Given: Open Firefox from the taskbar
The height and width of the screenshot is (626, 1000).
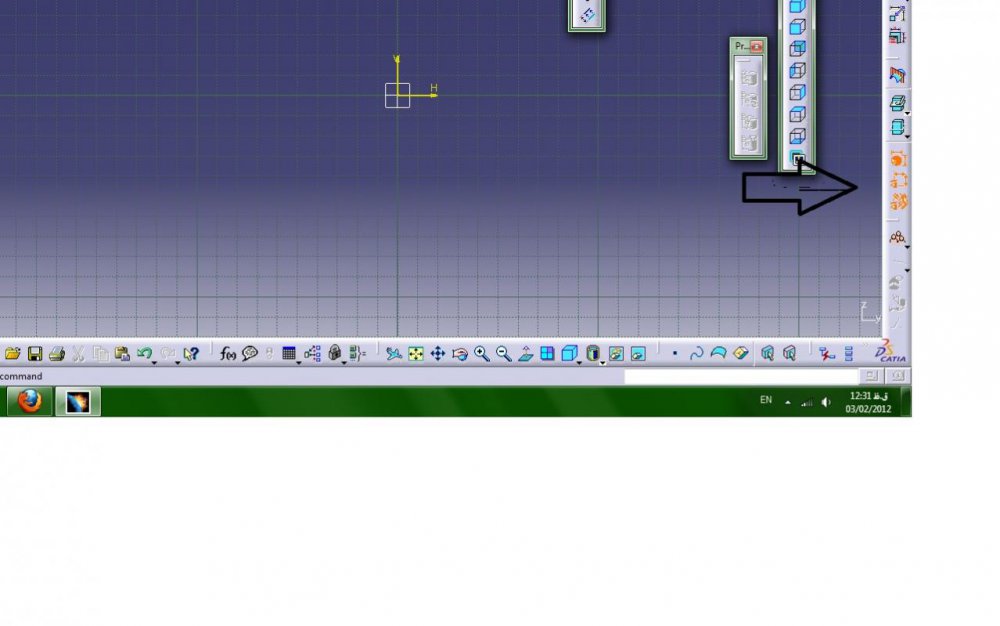Looking at the screenshot, I should (x=30, y=402).
